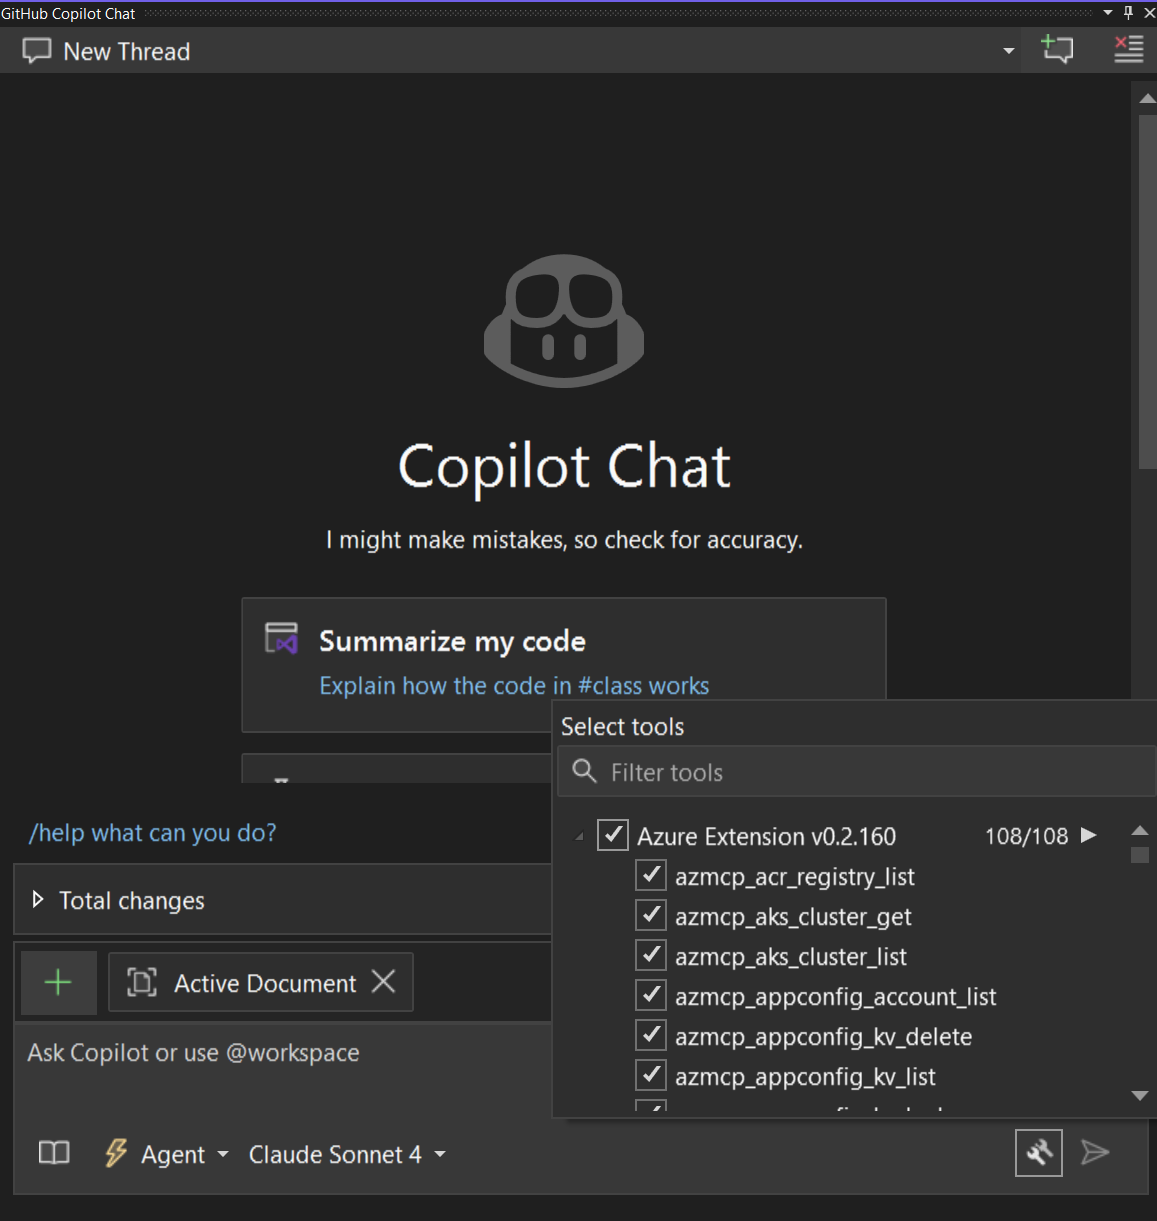
Task: Click the green plus add context button
Action: coord(59,982)
